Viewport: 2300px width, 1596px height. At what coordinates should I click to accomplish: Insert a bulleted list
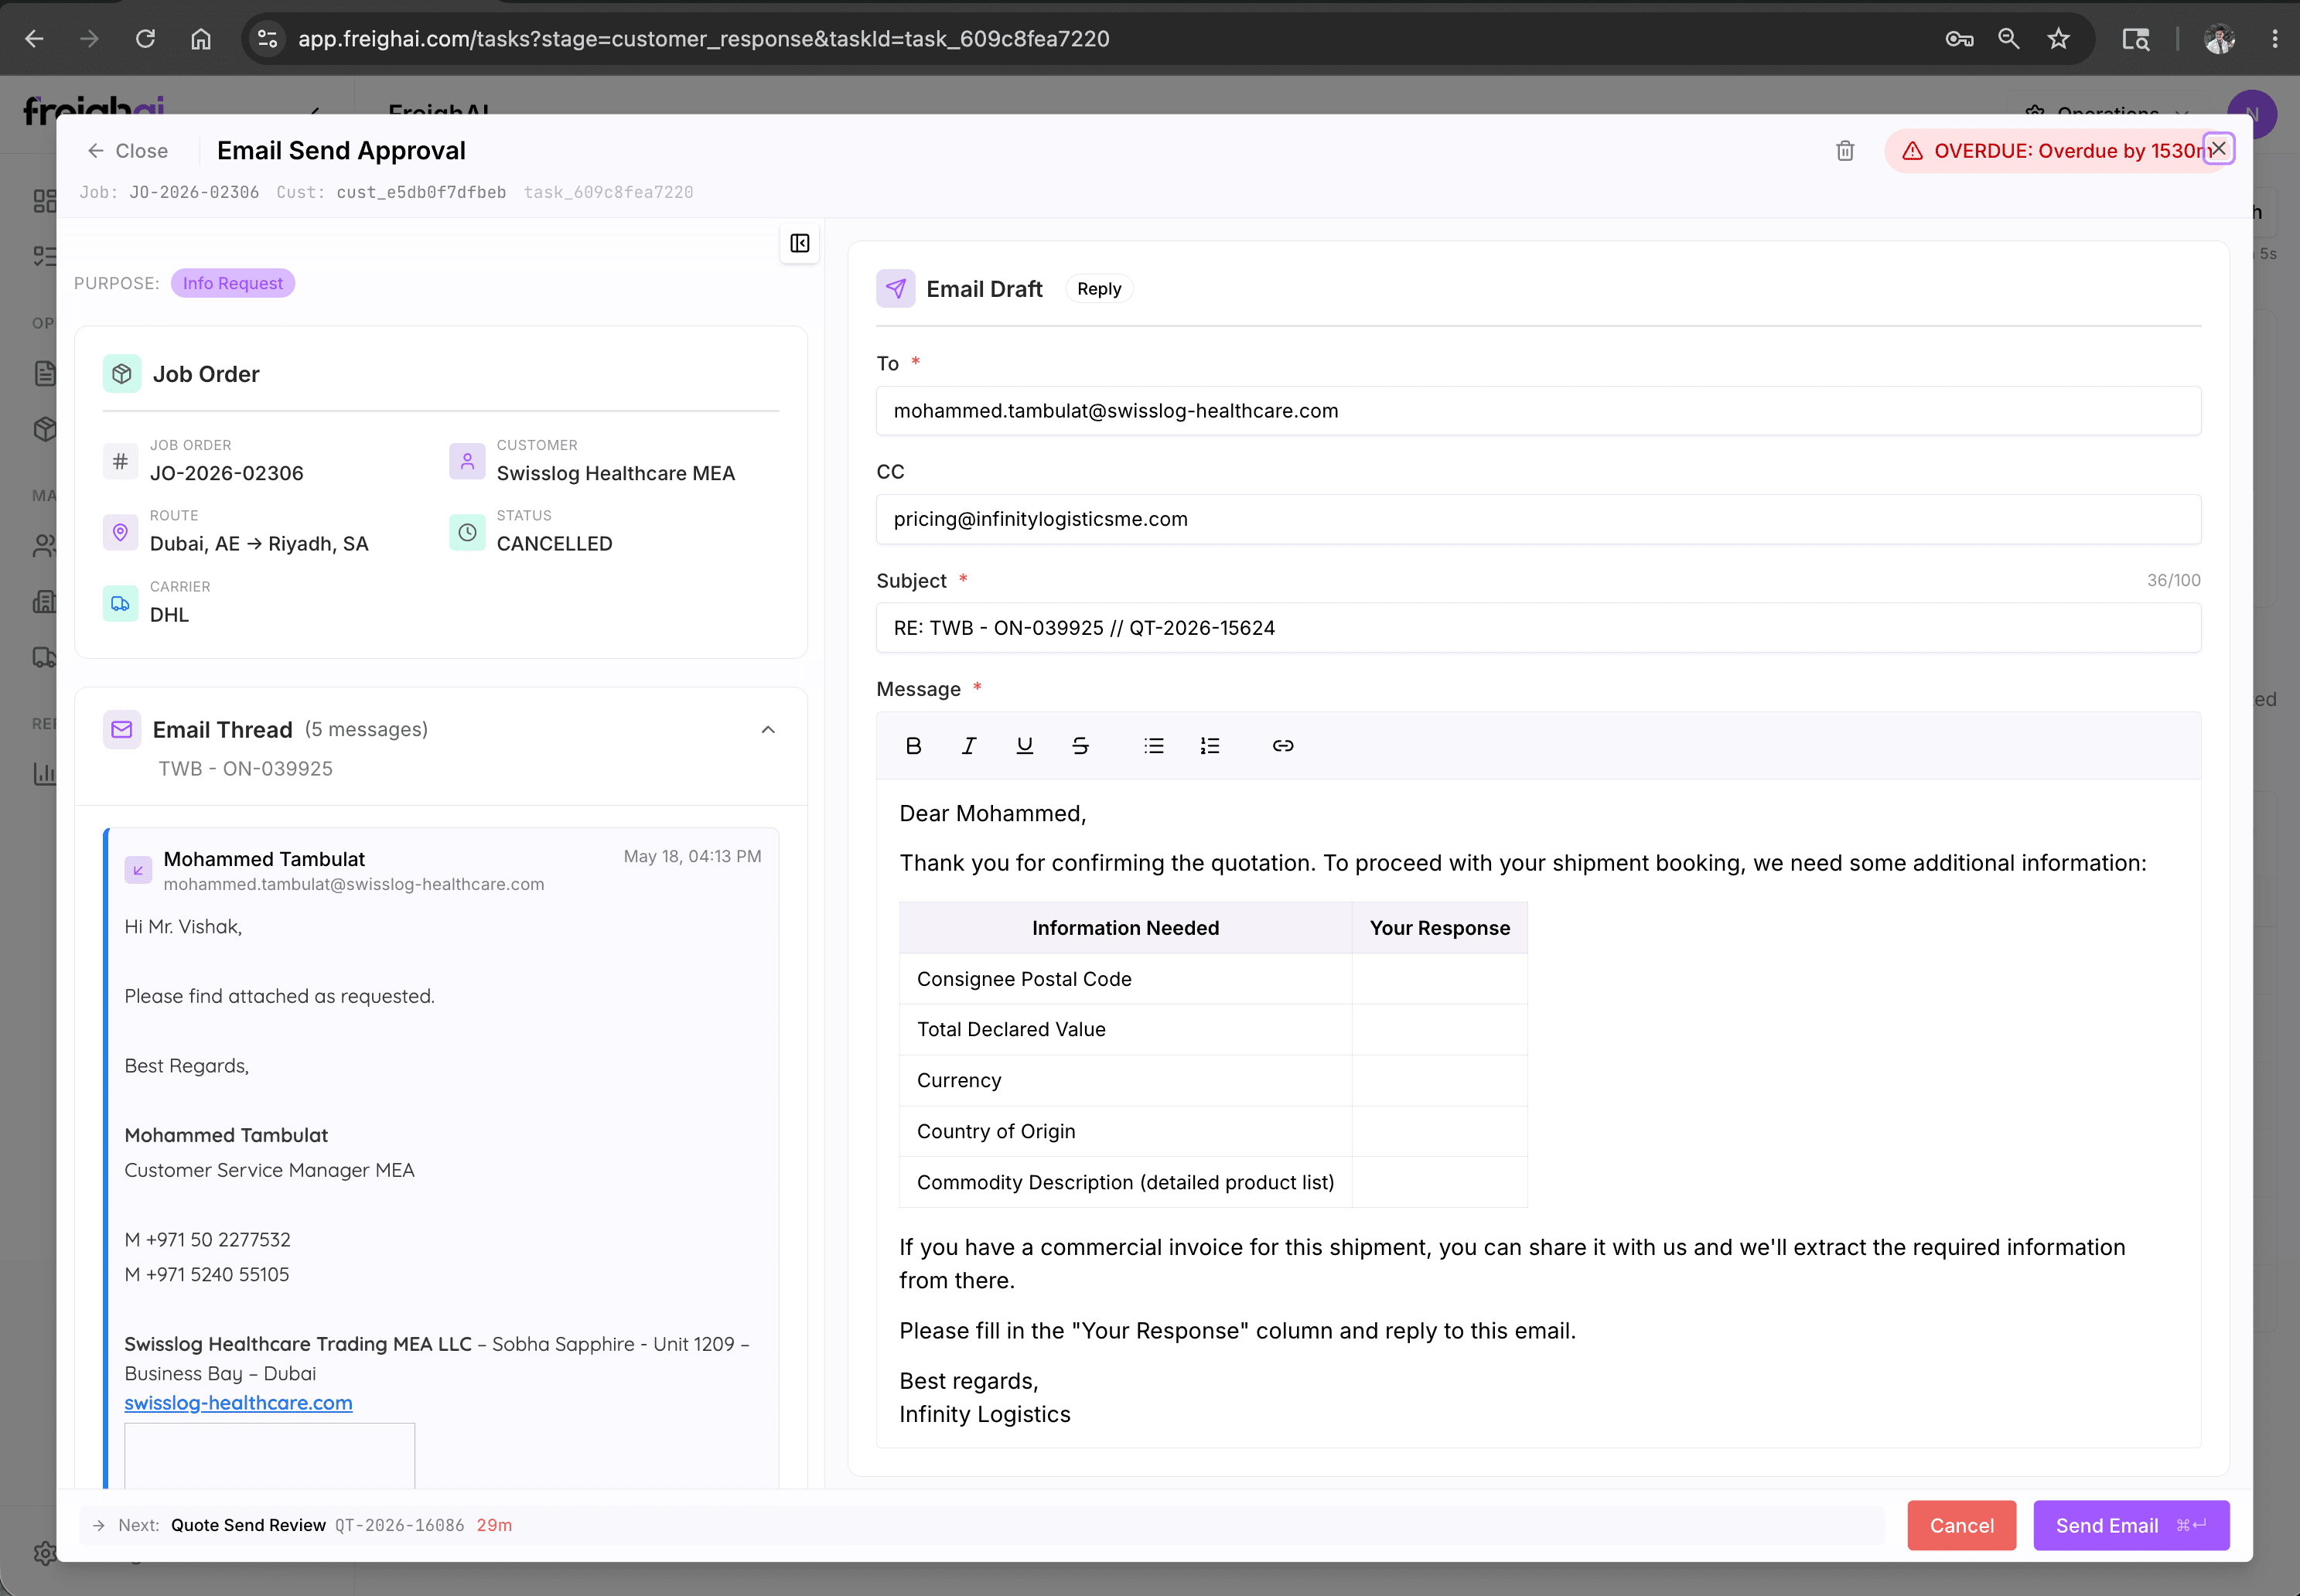[x=1154, y=746]
